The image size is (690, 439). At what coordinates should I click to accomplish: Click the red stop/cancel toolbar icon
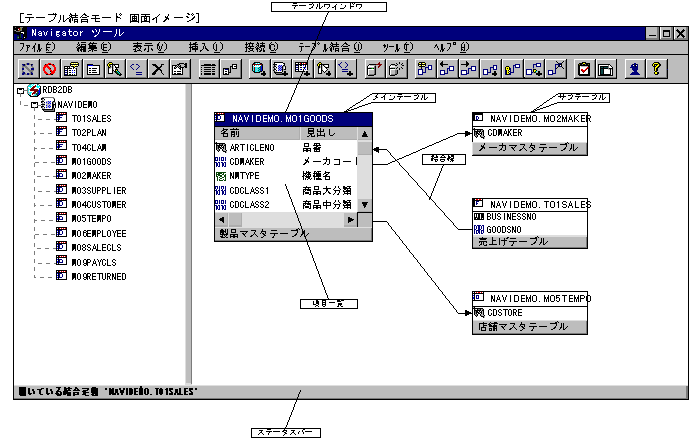tap(49, 69)
